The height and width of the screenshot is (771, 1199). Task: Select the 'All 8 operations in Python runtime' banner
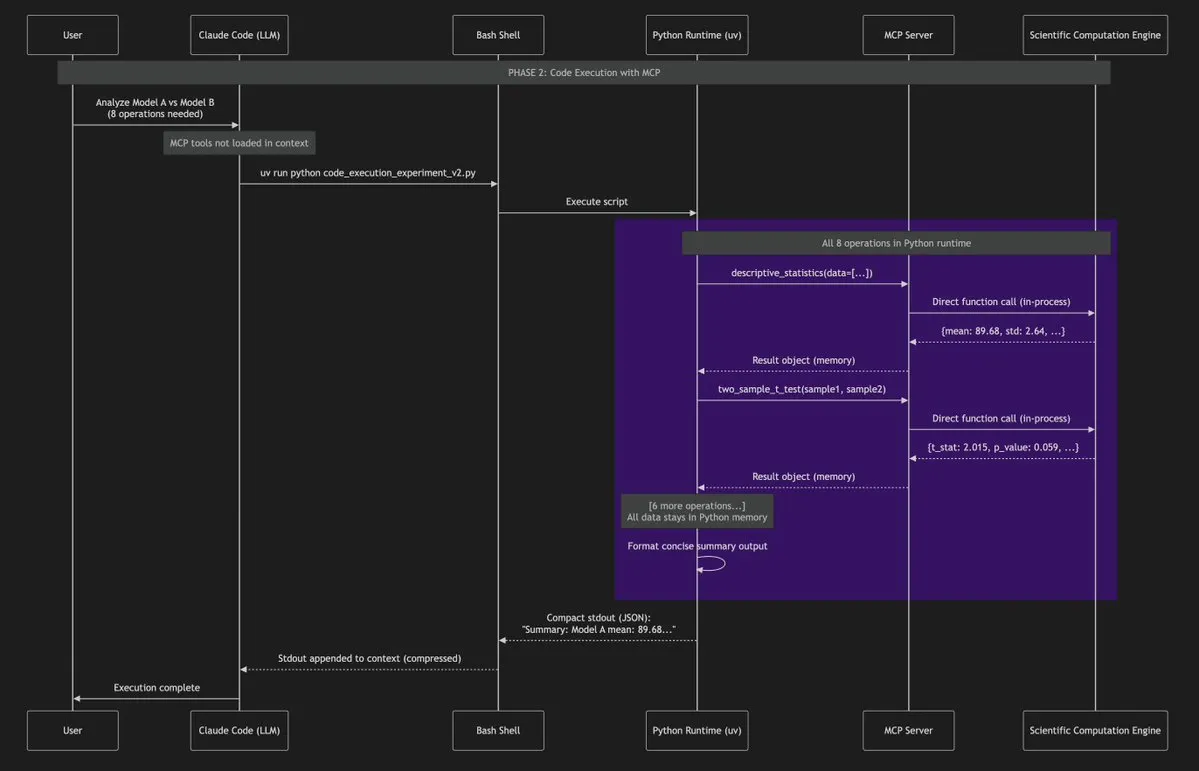click(x=895, y=242)
